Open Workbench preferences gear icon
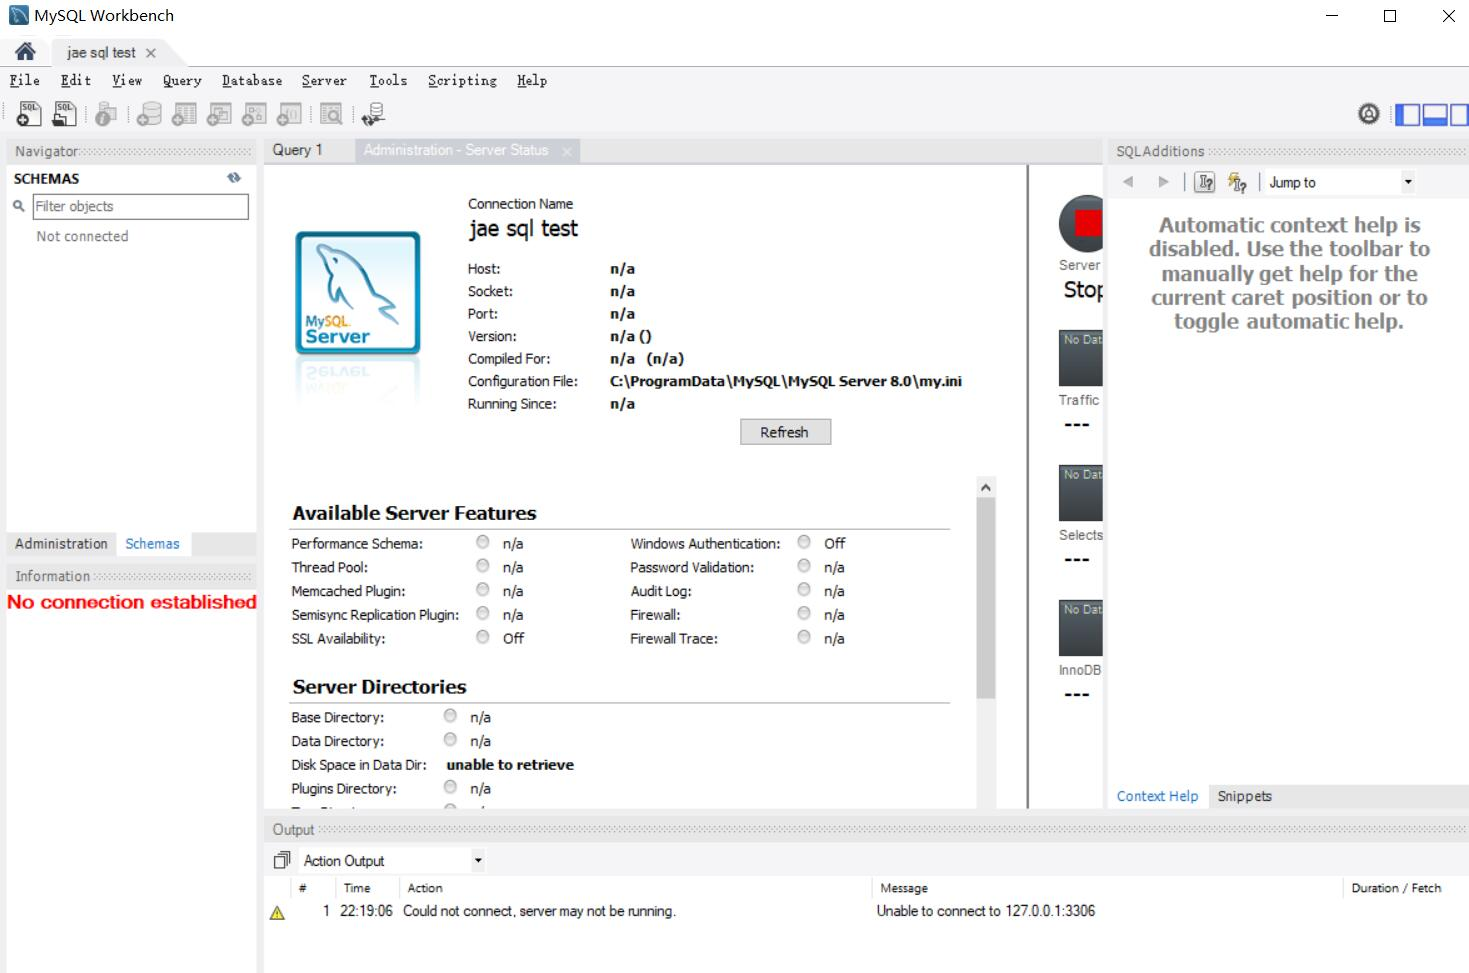Screen dimensions: 1469x973 1369,114
